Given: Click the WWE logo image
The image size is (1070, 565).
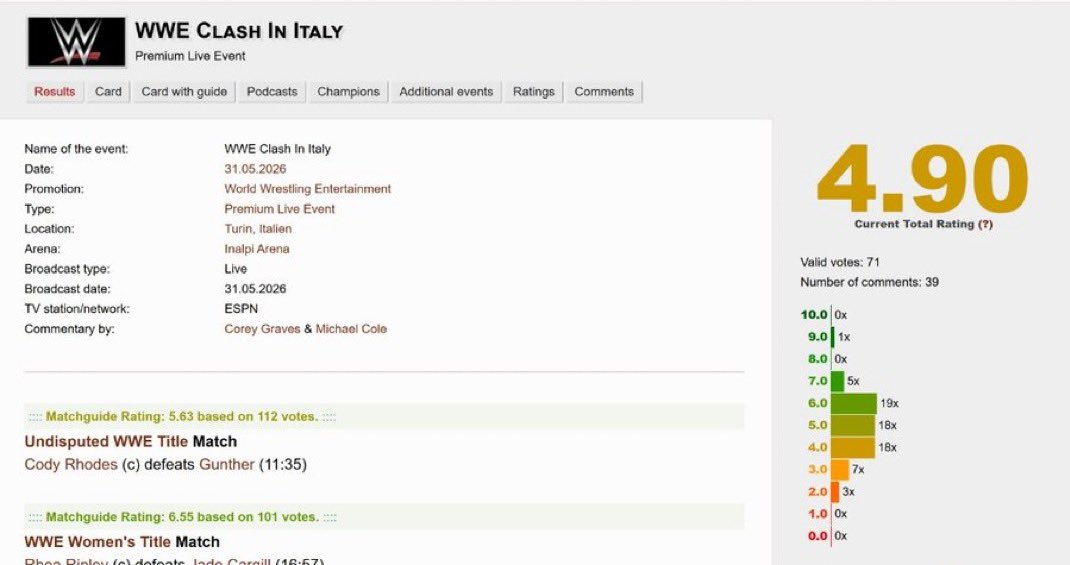Looking at the screenshot, I should [76, 42].
